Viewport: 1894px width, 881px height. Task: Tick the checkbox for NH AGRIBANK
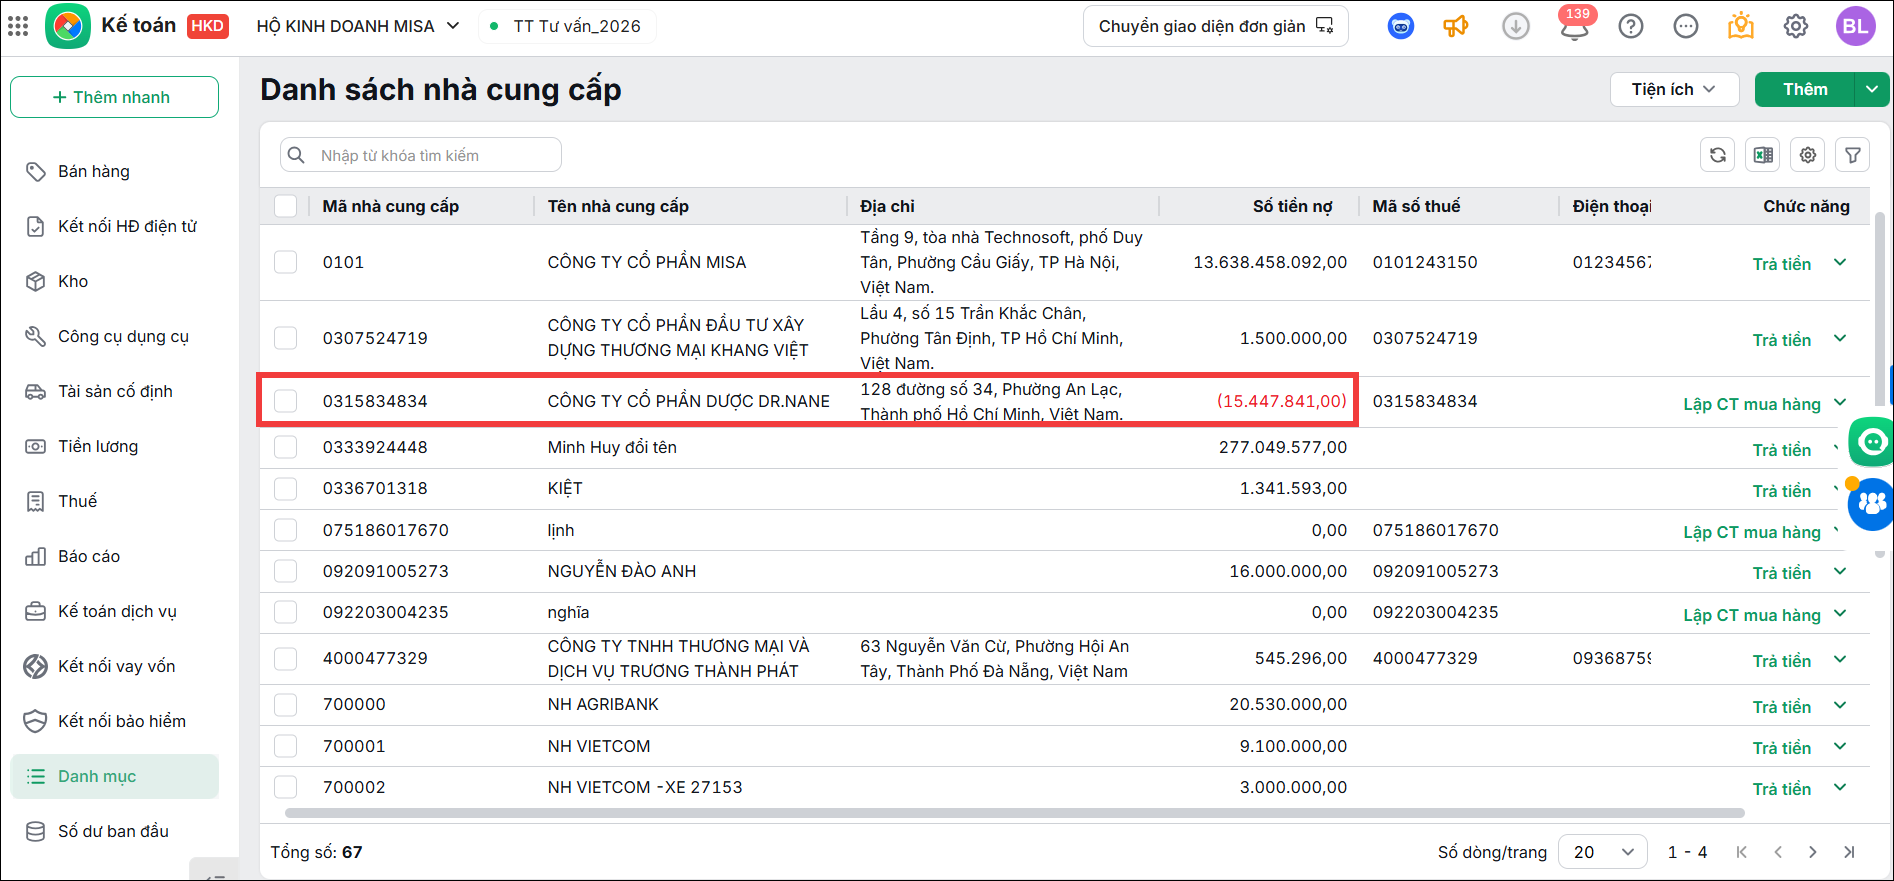coord(286,704)
